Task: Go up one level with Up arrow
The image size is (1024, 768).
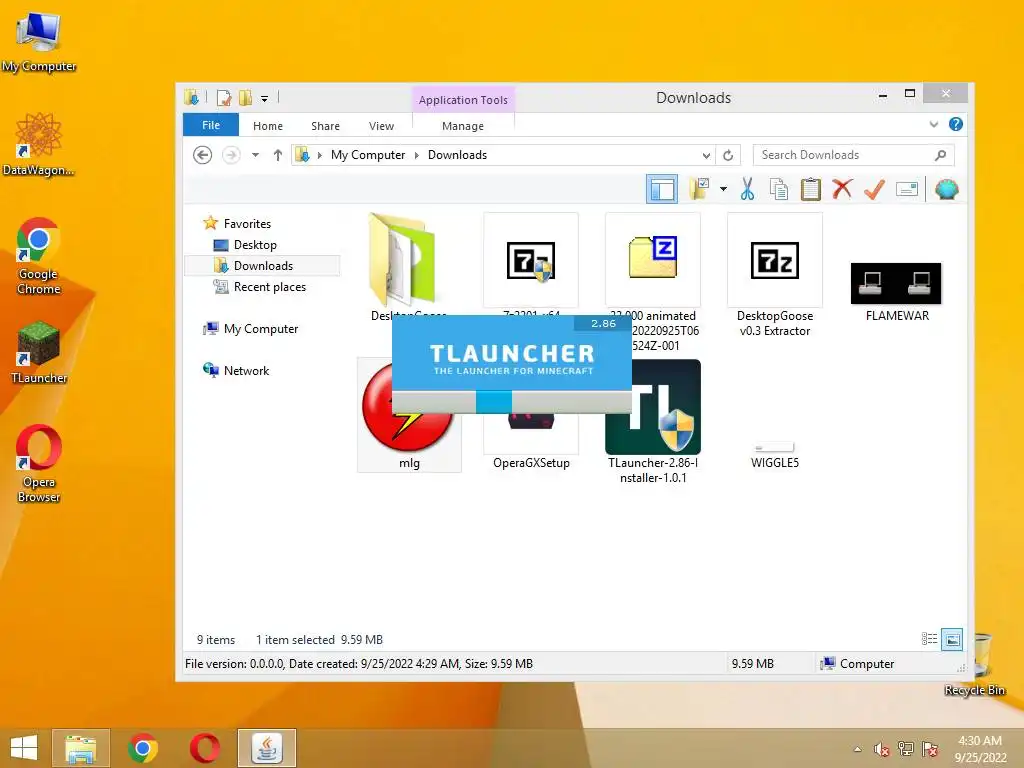Action: click(x=278, y=155)
